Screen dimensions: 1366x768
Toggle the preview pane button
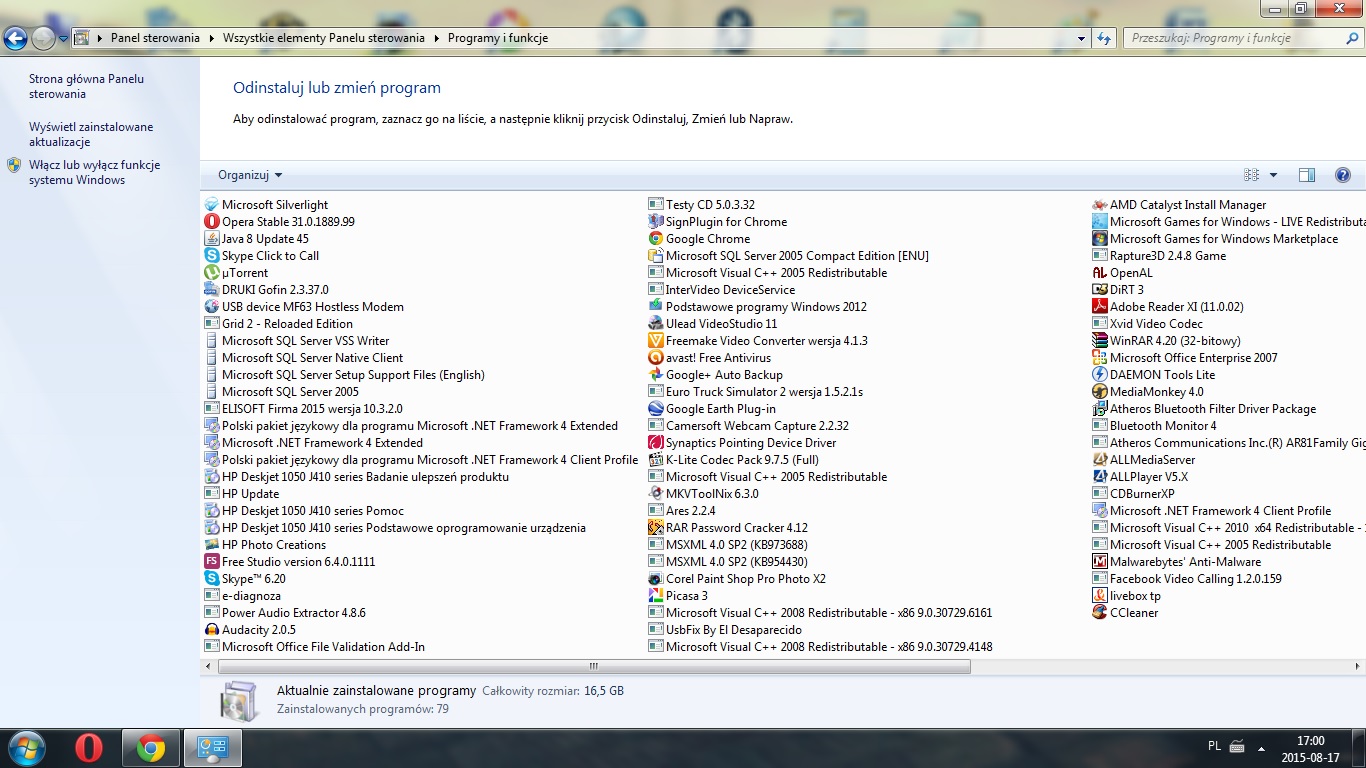coord(1306,175)
